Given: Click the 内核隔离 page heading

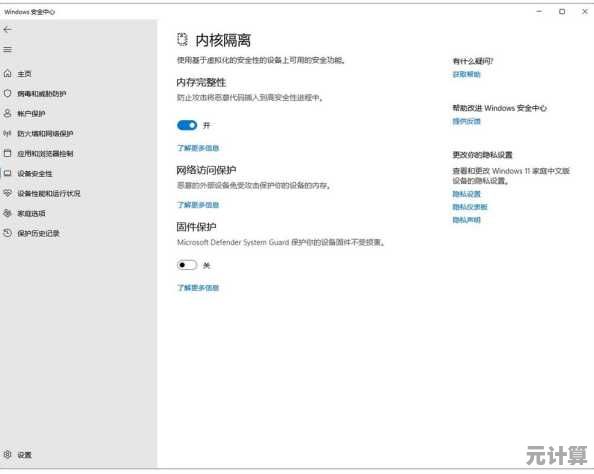Looking at the screenshot, I should click(223, 40).
